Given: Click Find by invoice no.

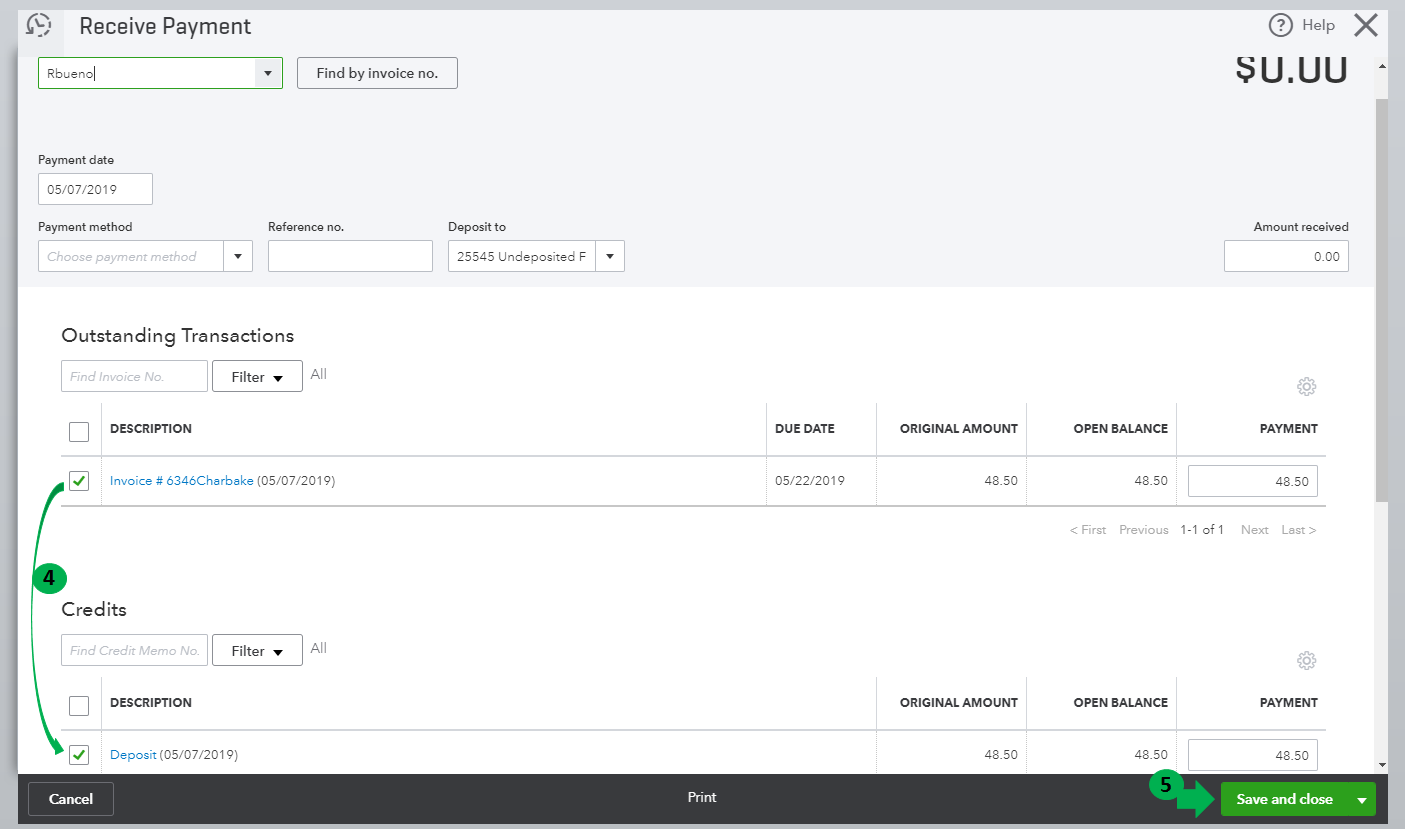Looking at the screenshot, I should pos(377,72).
